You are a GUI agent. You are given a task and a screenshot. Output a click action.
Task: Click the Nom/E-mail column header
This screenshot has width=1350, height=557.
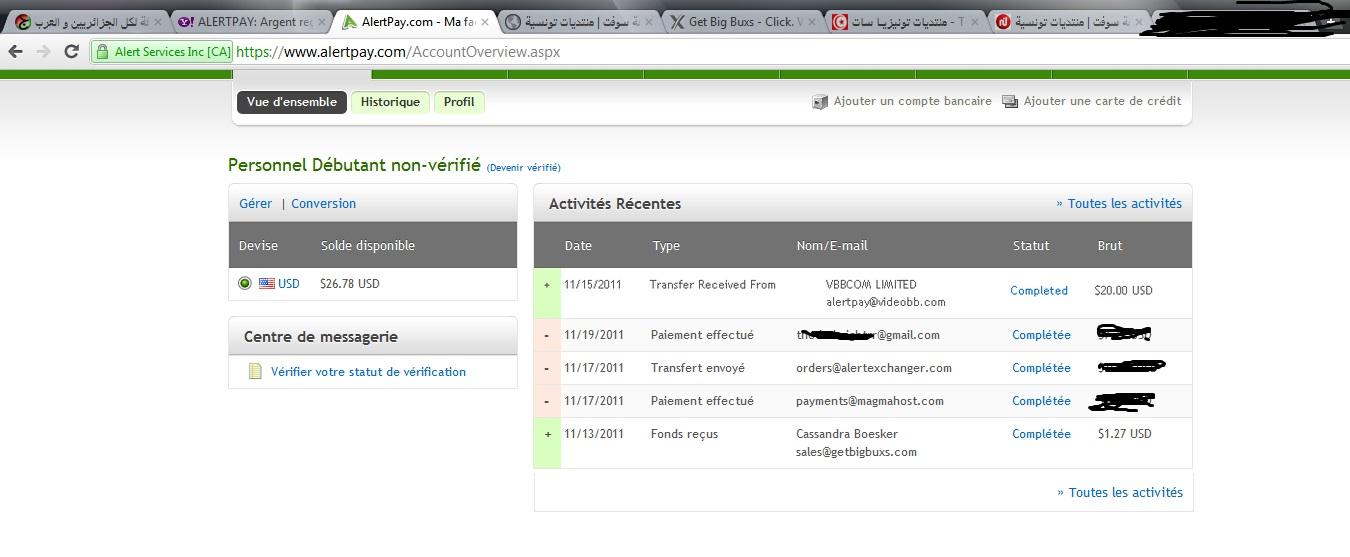click(x=832, y=245)
